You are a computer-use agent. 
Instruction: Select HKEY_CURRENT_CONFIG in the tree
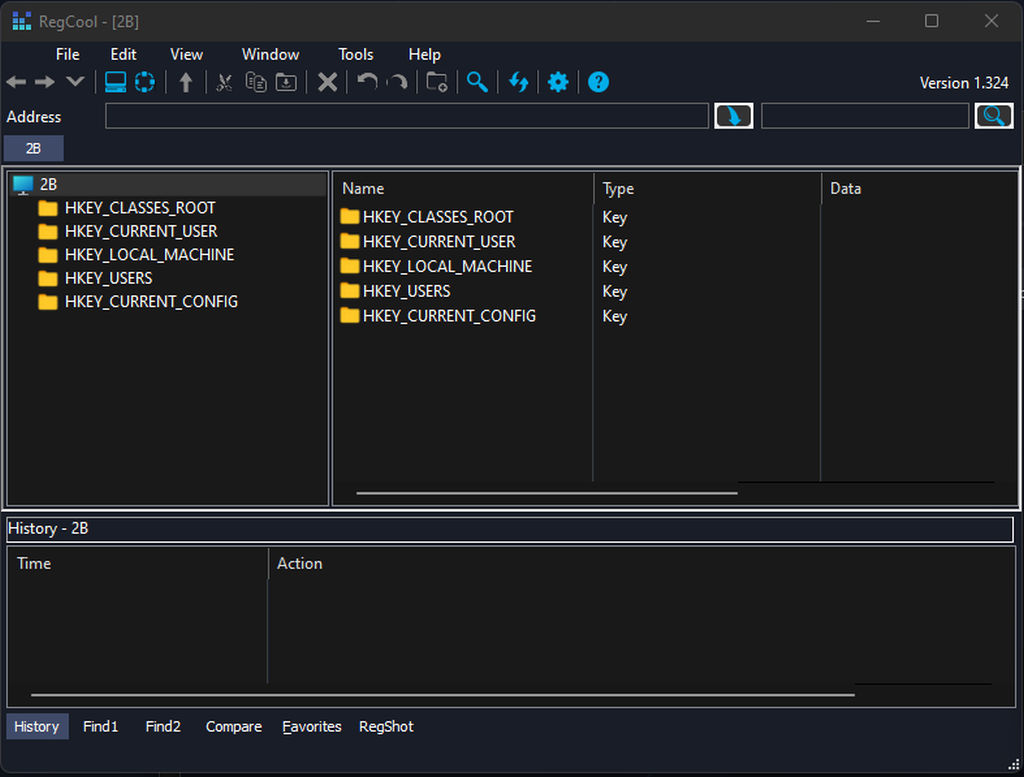tap(151, 302)
